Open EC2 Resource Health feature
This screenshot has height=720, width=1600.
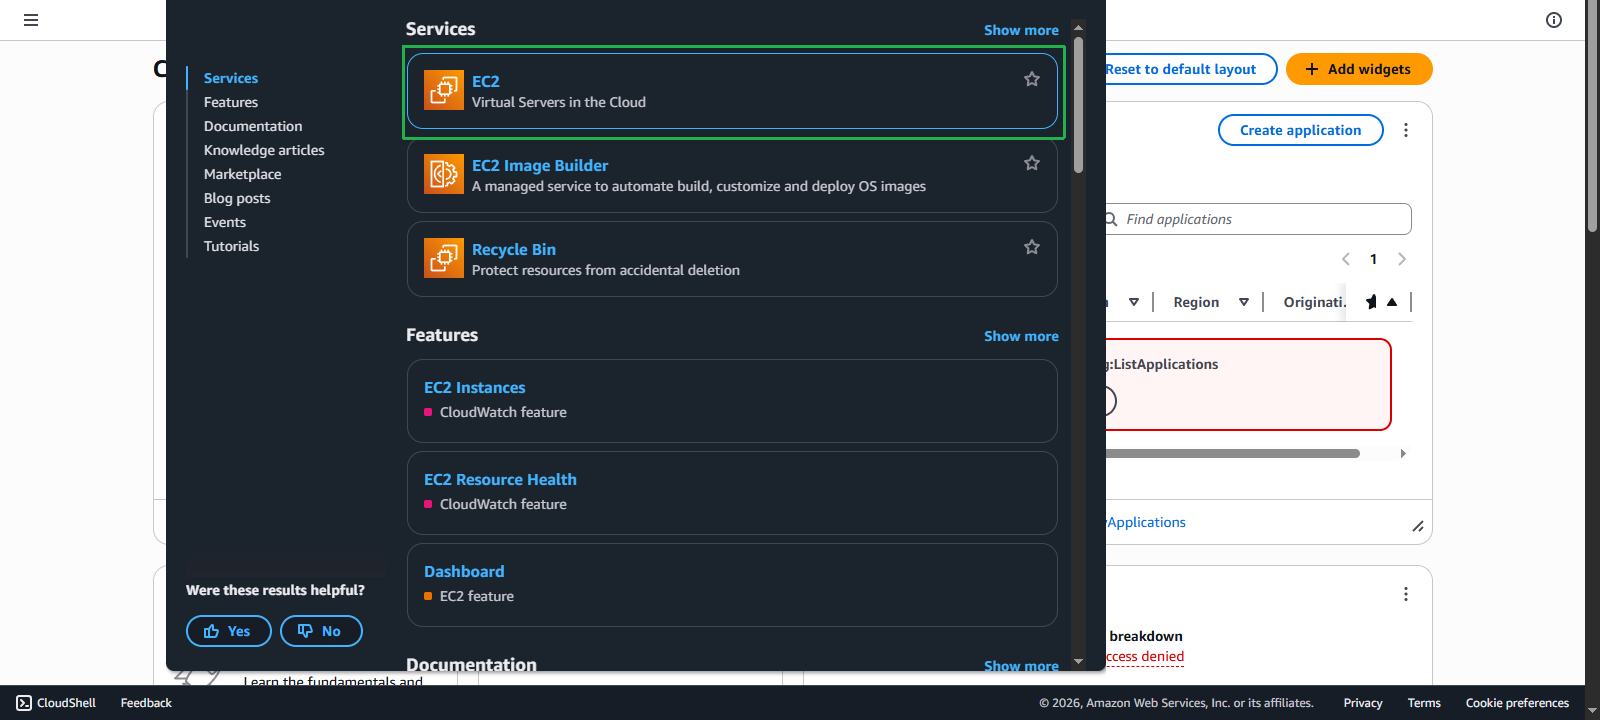pyautogui.click(x=500, y=479)
